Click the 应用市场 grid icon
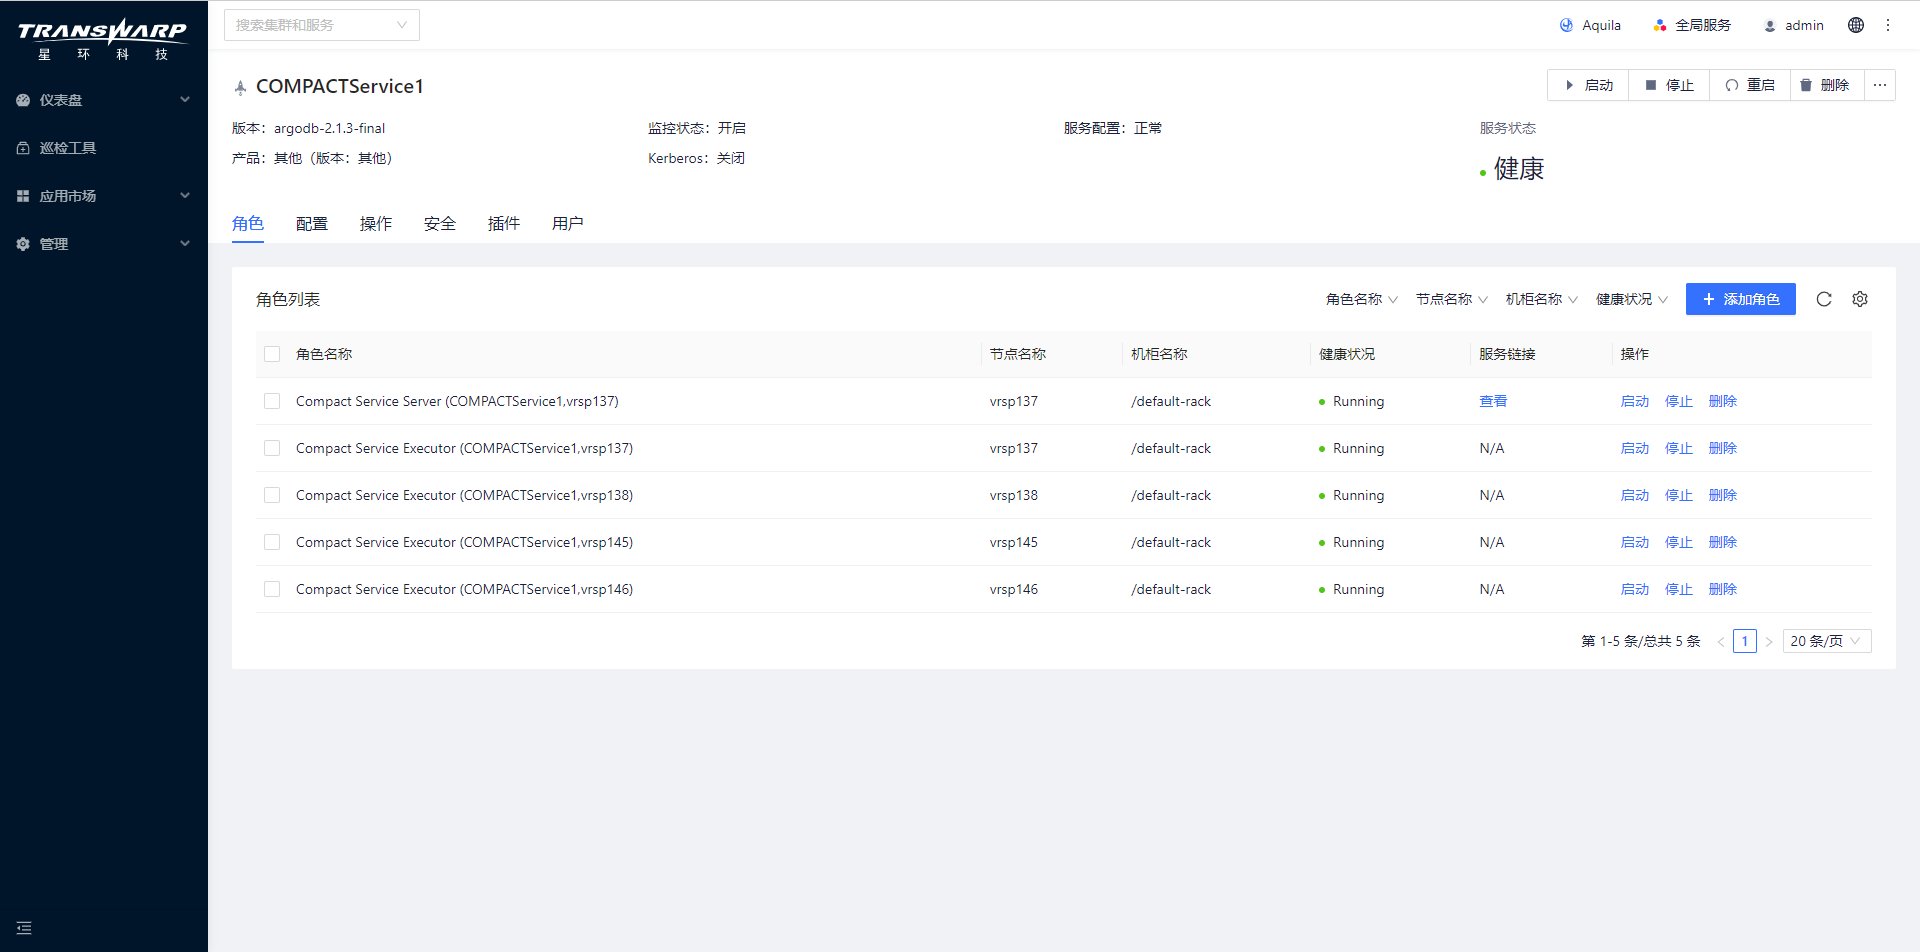 pyautogui.click(x=23, y=196)
